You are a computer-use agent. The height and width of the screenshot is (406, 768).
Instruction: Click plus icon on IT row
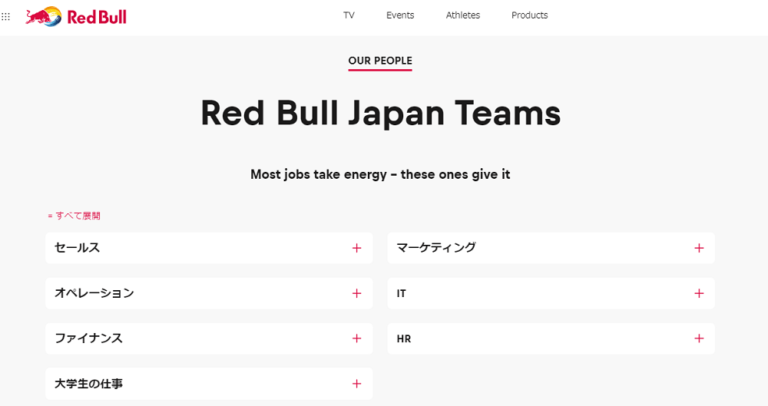click(x=698, y=293)
